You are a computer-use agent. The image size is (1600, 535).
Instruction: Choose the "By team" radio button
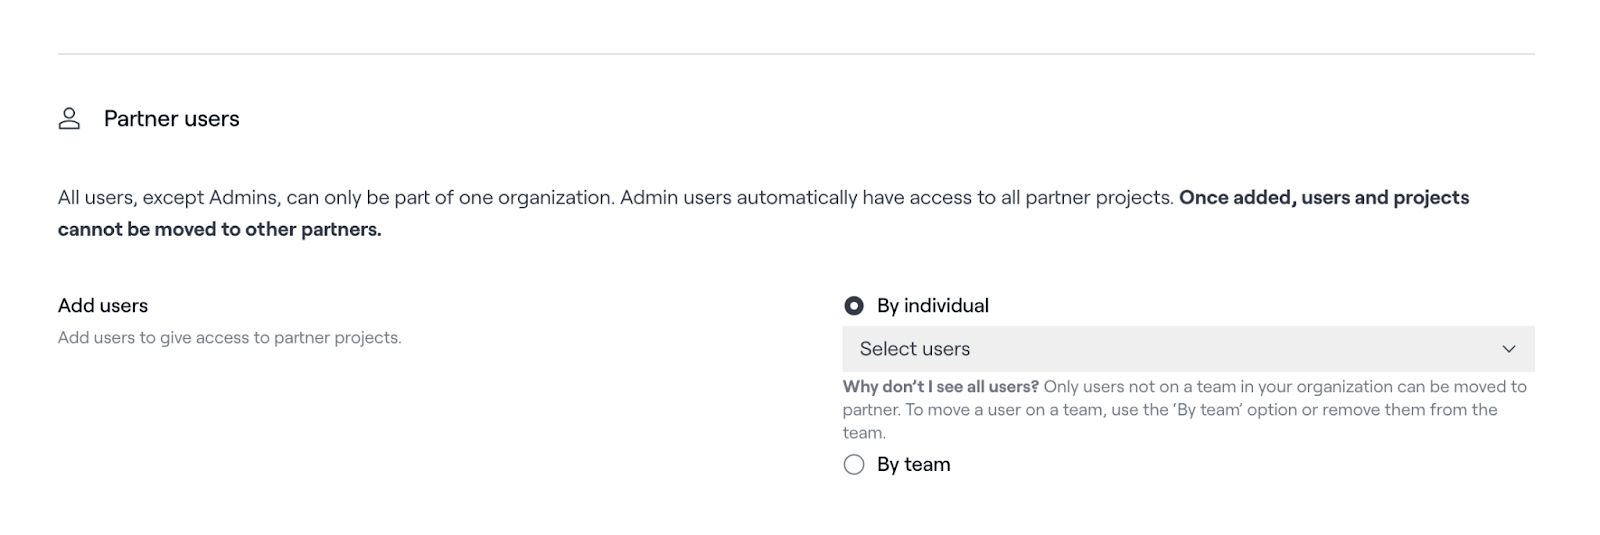(x=854, y=465)
